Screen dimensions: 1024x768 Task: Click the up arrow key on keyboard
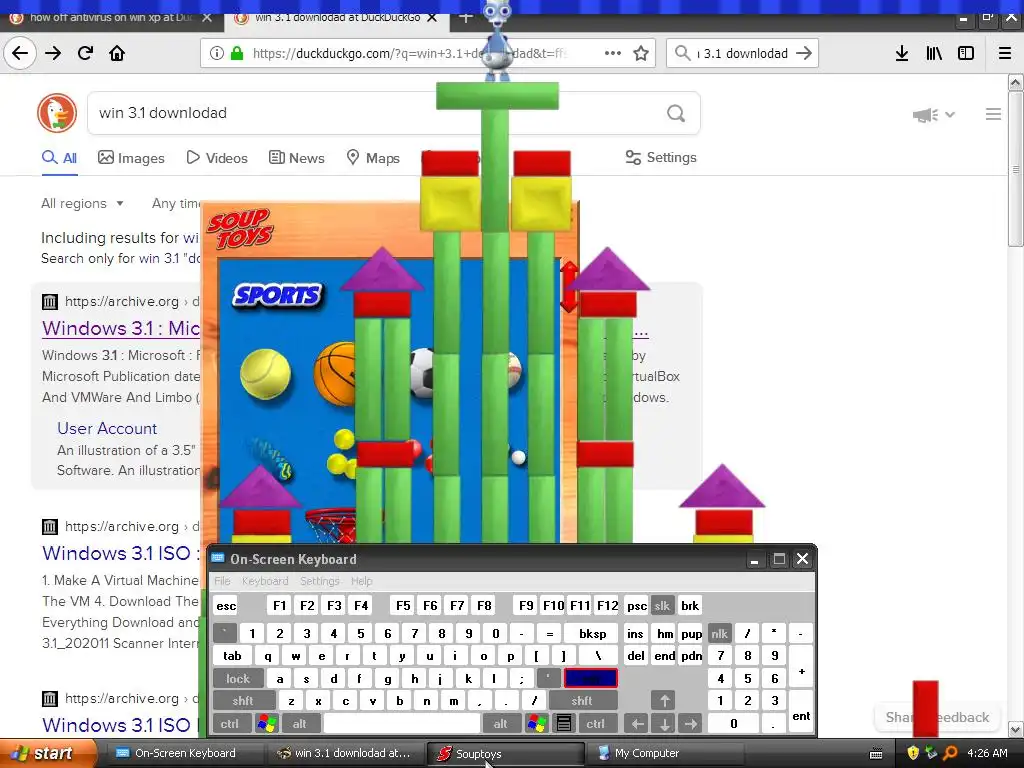point(664,701)
